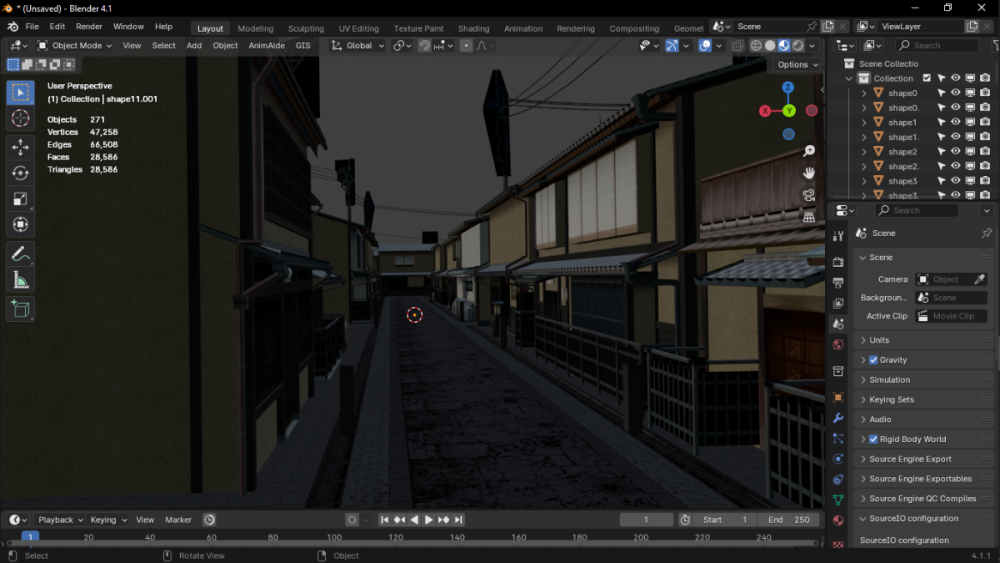Click the viewport Options button
Screen dimensions: 1000x563
click(x=797, y=64)
